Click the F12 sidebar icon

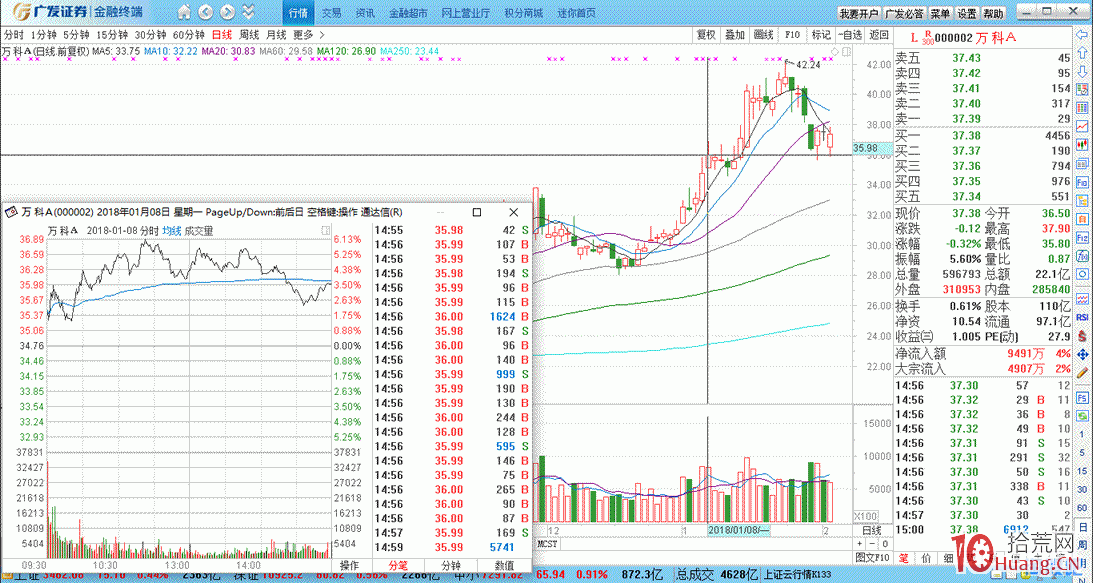1083,236
